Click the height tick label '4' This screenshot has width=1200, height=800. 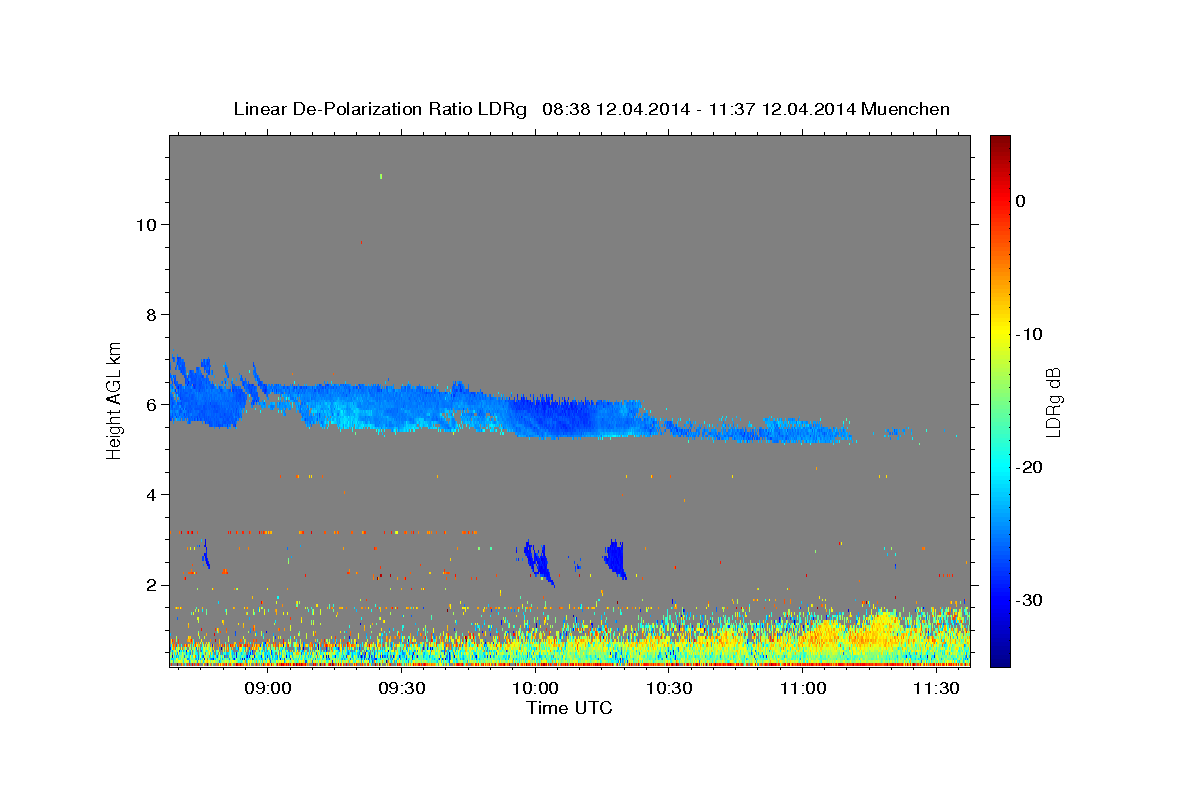click(x=150, y=494)
